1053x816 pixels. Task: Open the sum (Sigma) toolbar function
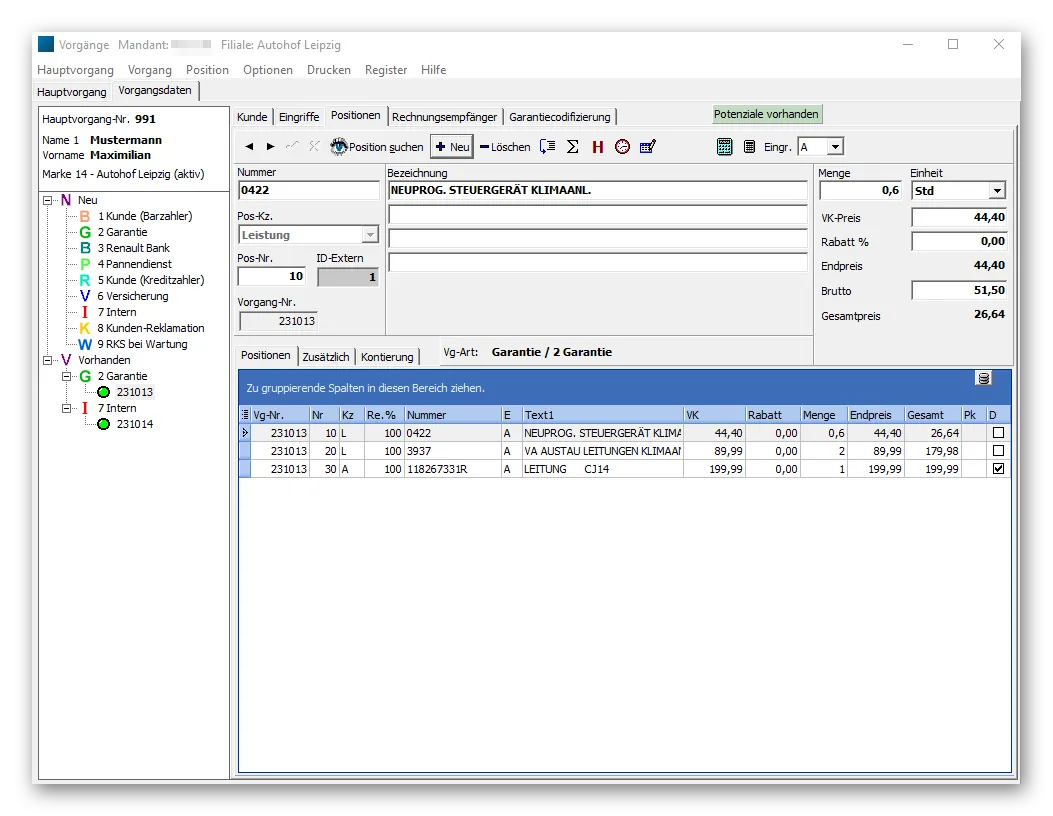572,146
